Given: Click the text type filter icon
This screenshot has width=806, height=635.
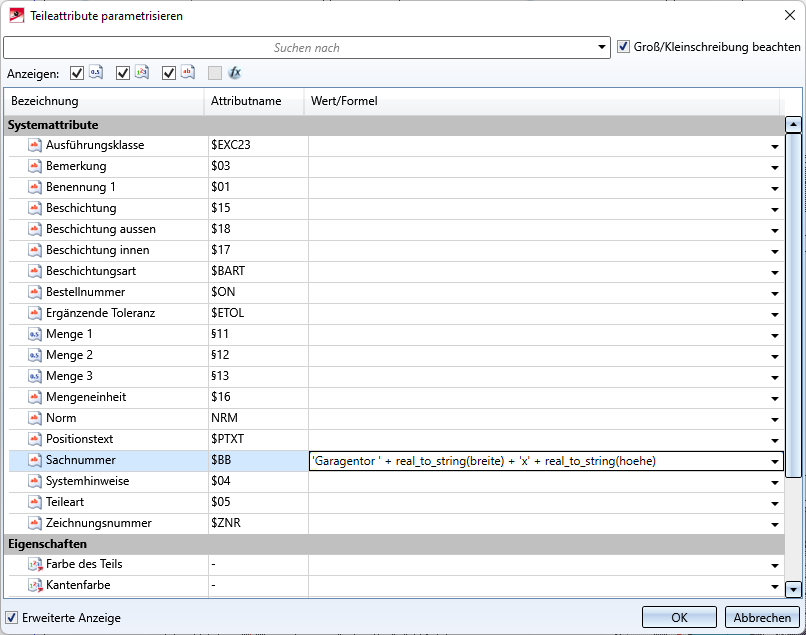Looking at the screenshot, I should (187, 73).
